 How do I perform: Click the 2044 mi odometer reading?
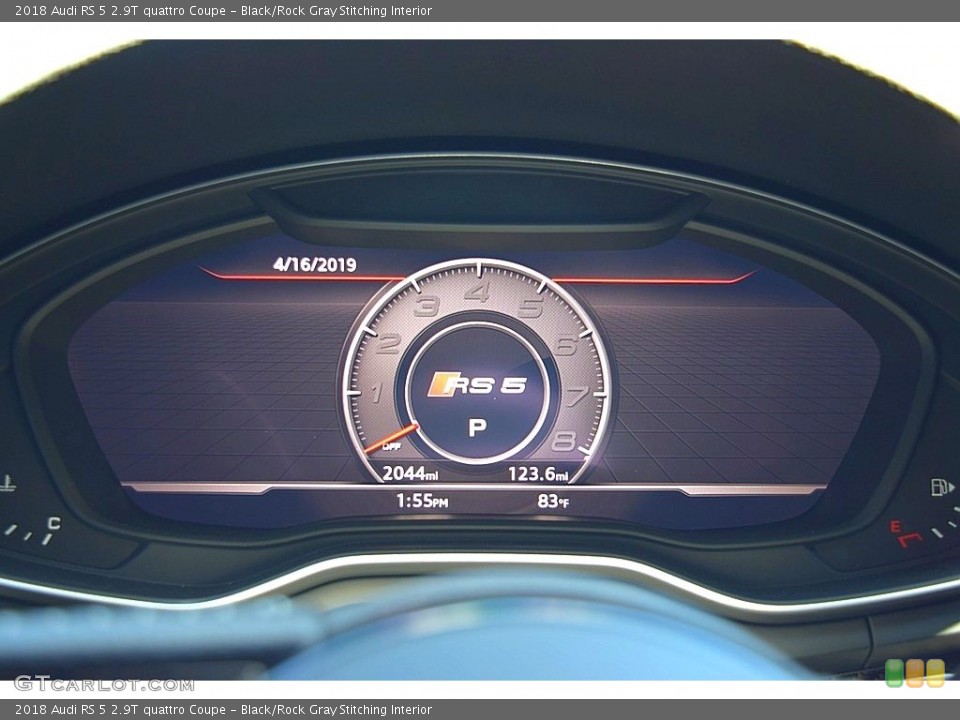[x=410, y=473]
